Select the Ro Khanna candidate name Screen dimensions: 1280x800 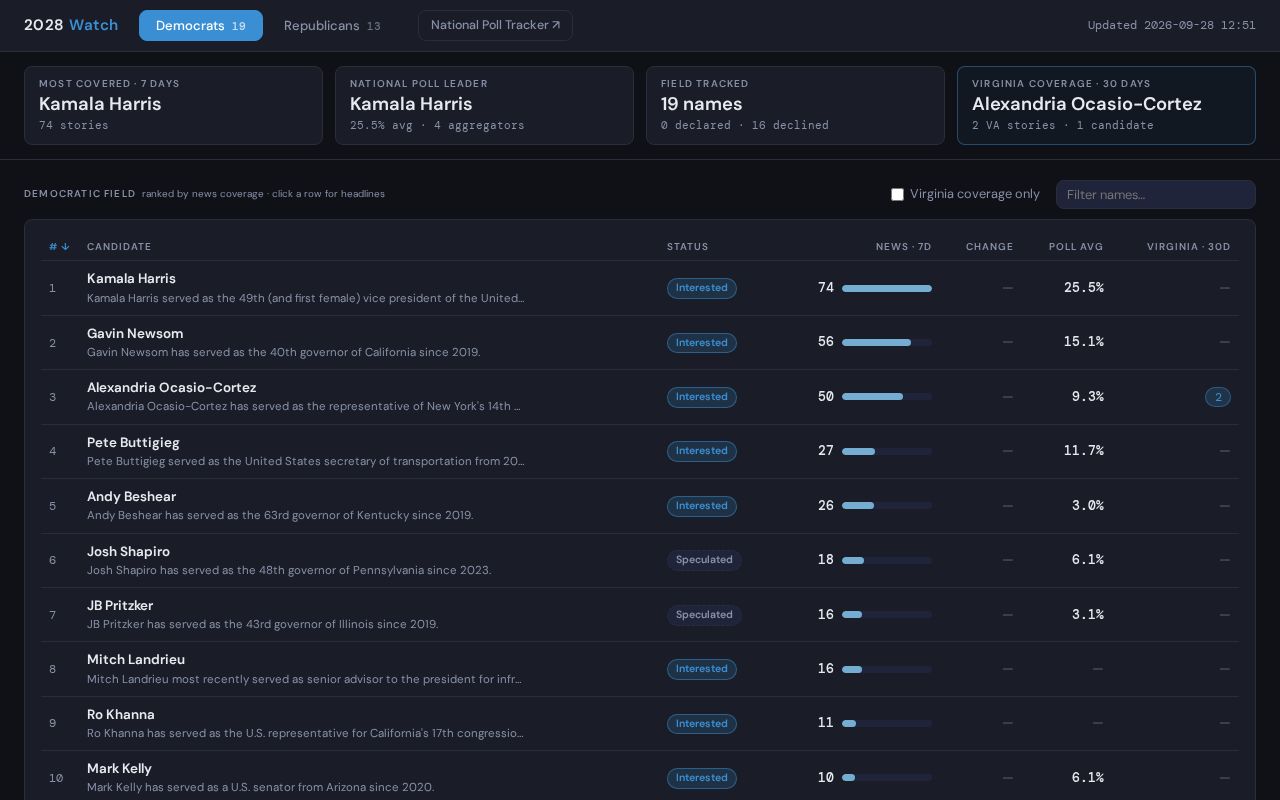point(121,714)
